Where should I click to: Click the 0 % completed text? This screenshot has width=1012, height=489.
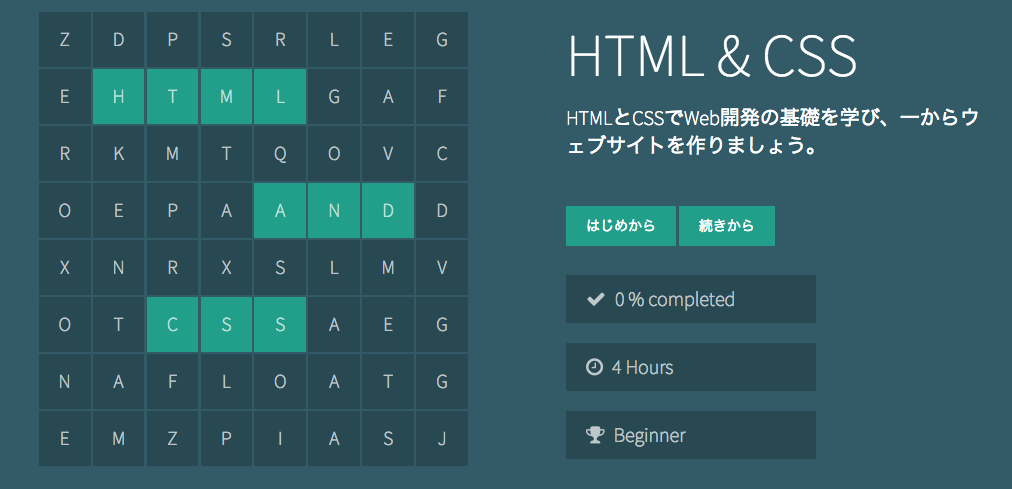(x=674, y=299)
